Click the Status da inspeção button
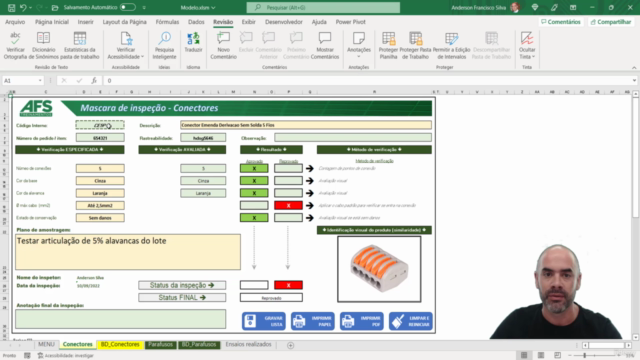 182,285
